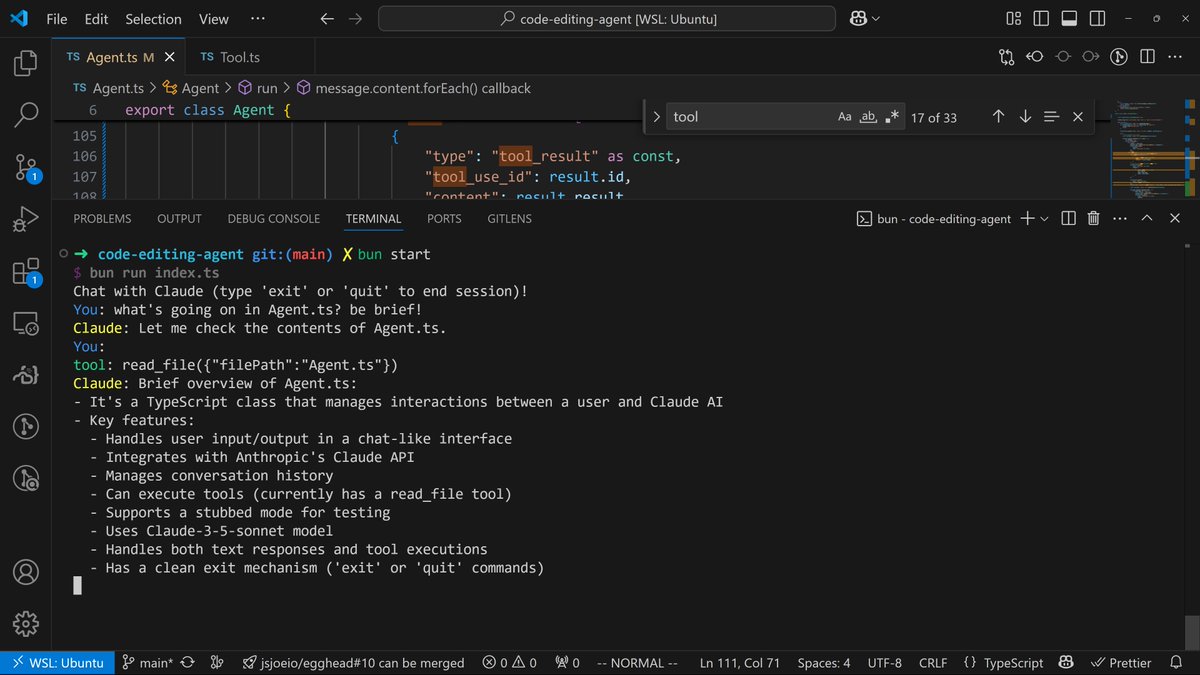
Task: Click the WSL: Ubuntu remote indicator
Action: (57, 662)
